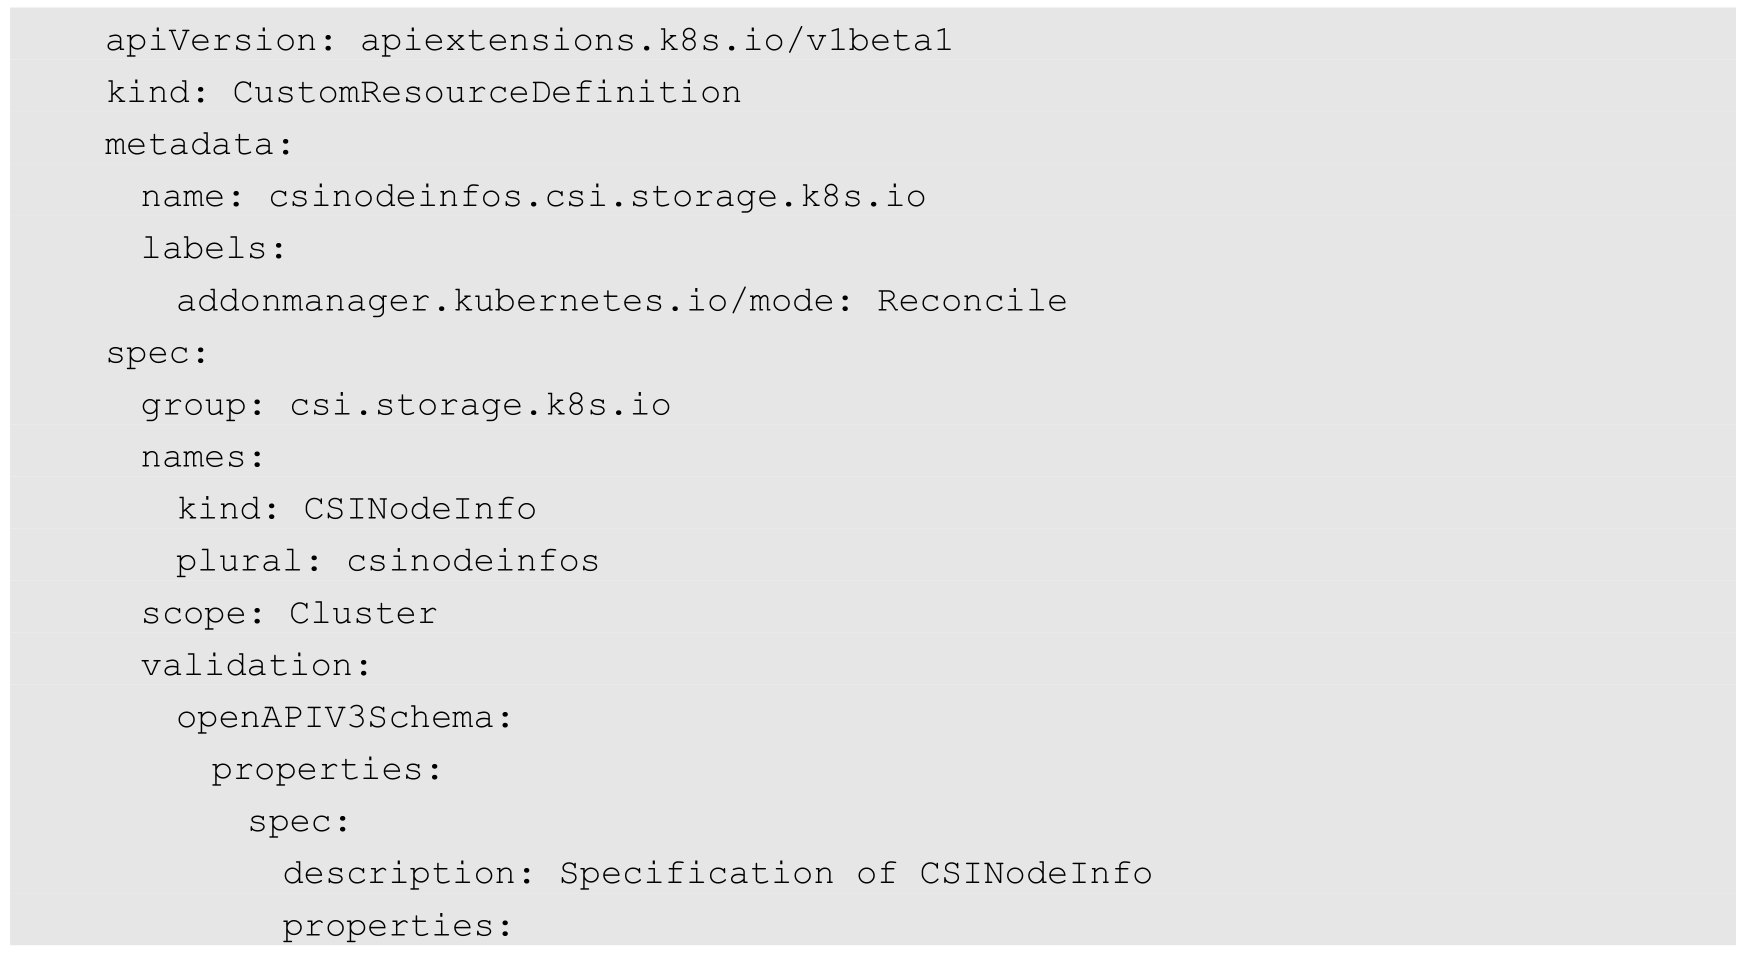1742x954 pixels.
Task: Click the csinodeinfos plural value
Action: point(472,561)
